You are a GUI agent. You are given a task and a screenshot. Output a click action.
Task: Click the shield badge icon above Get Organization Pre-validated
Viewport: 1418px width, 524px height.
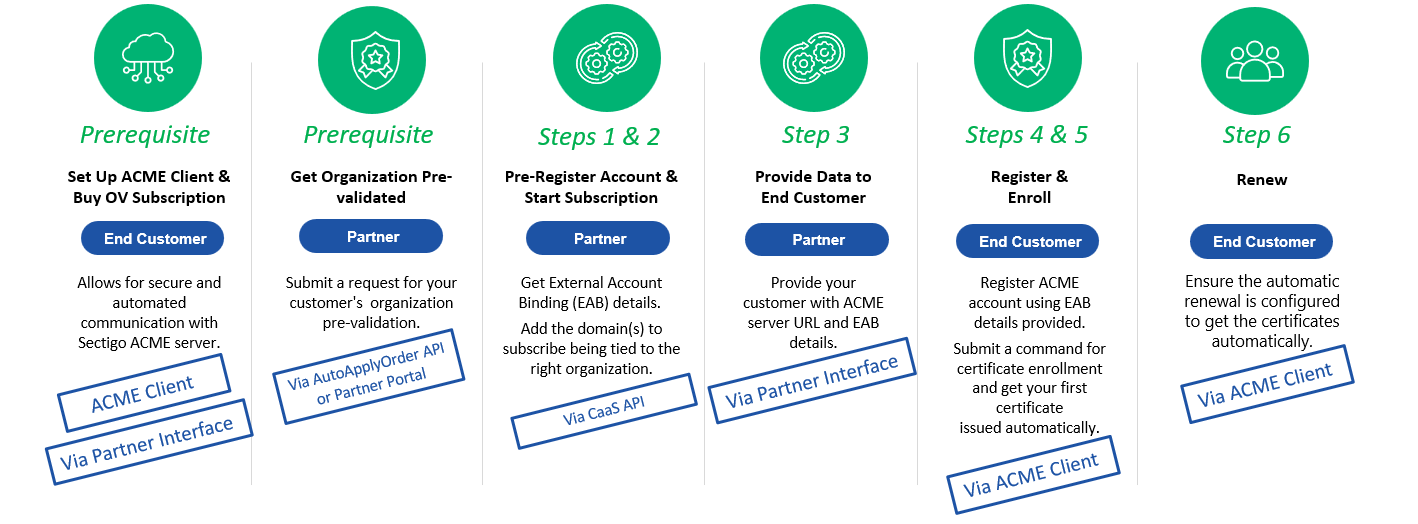point(372,62)
